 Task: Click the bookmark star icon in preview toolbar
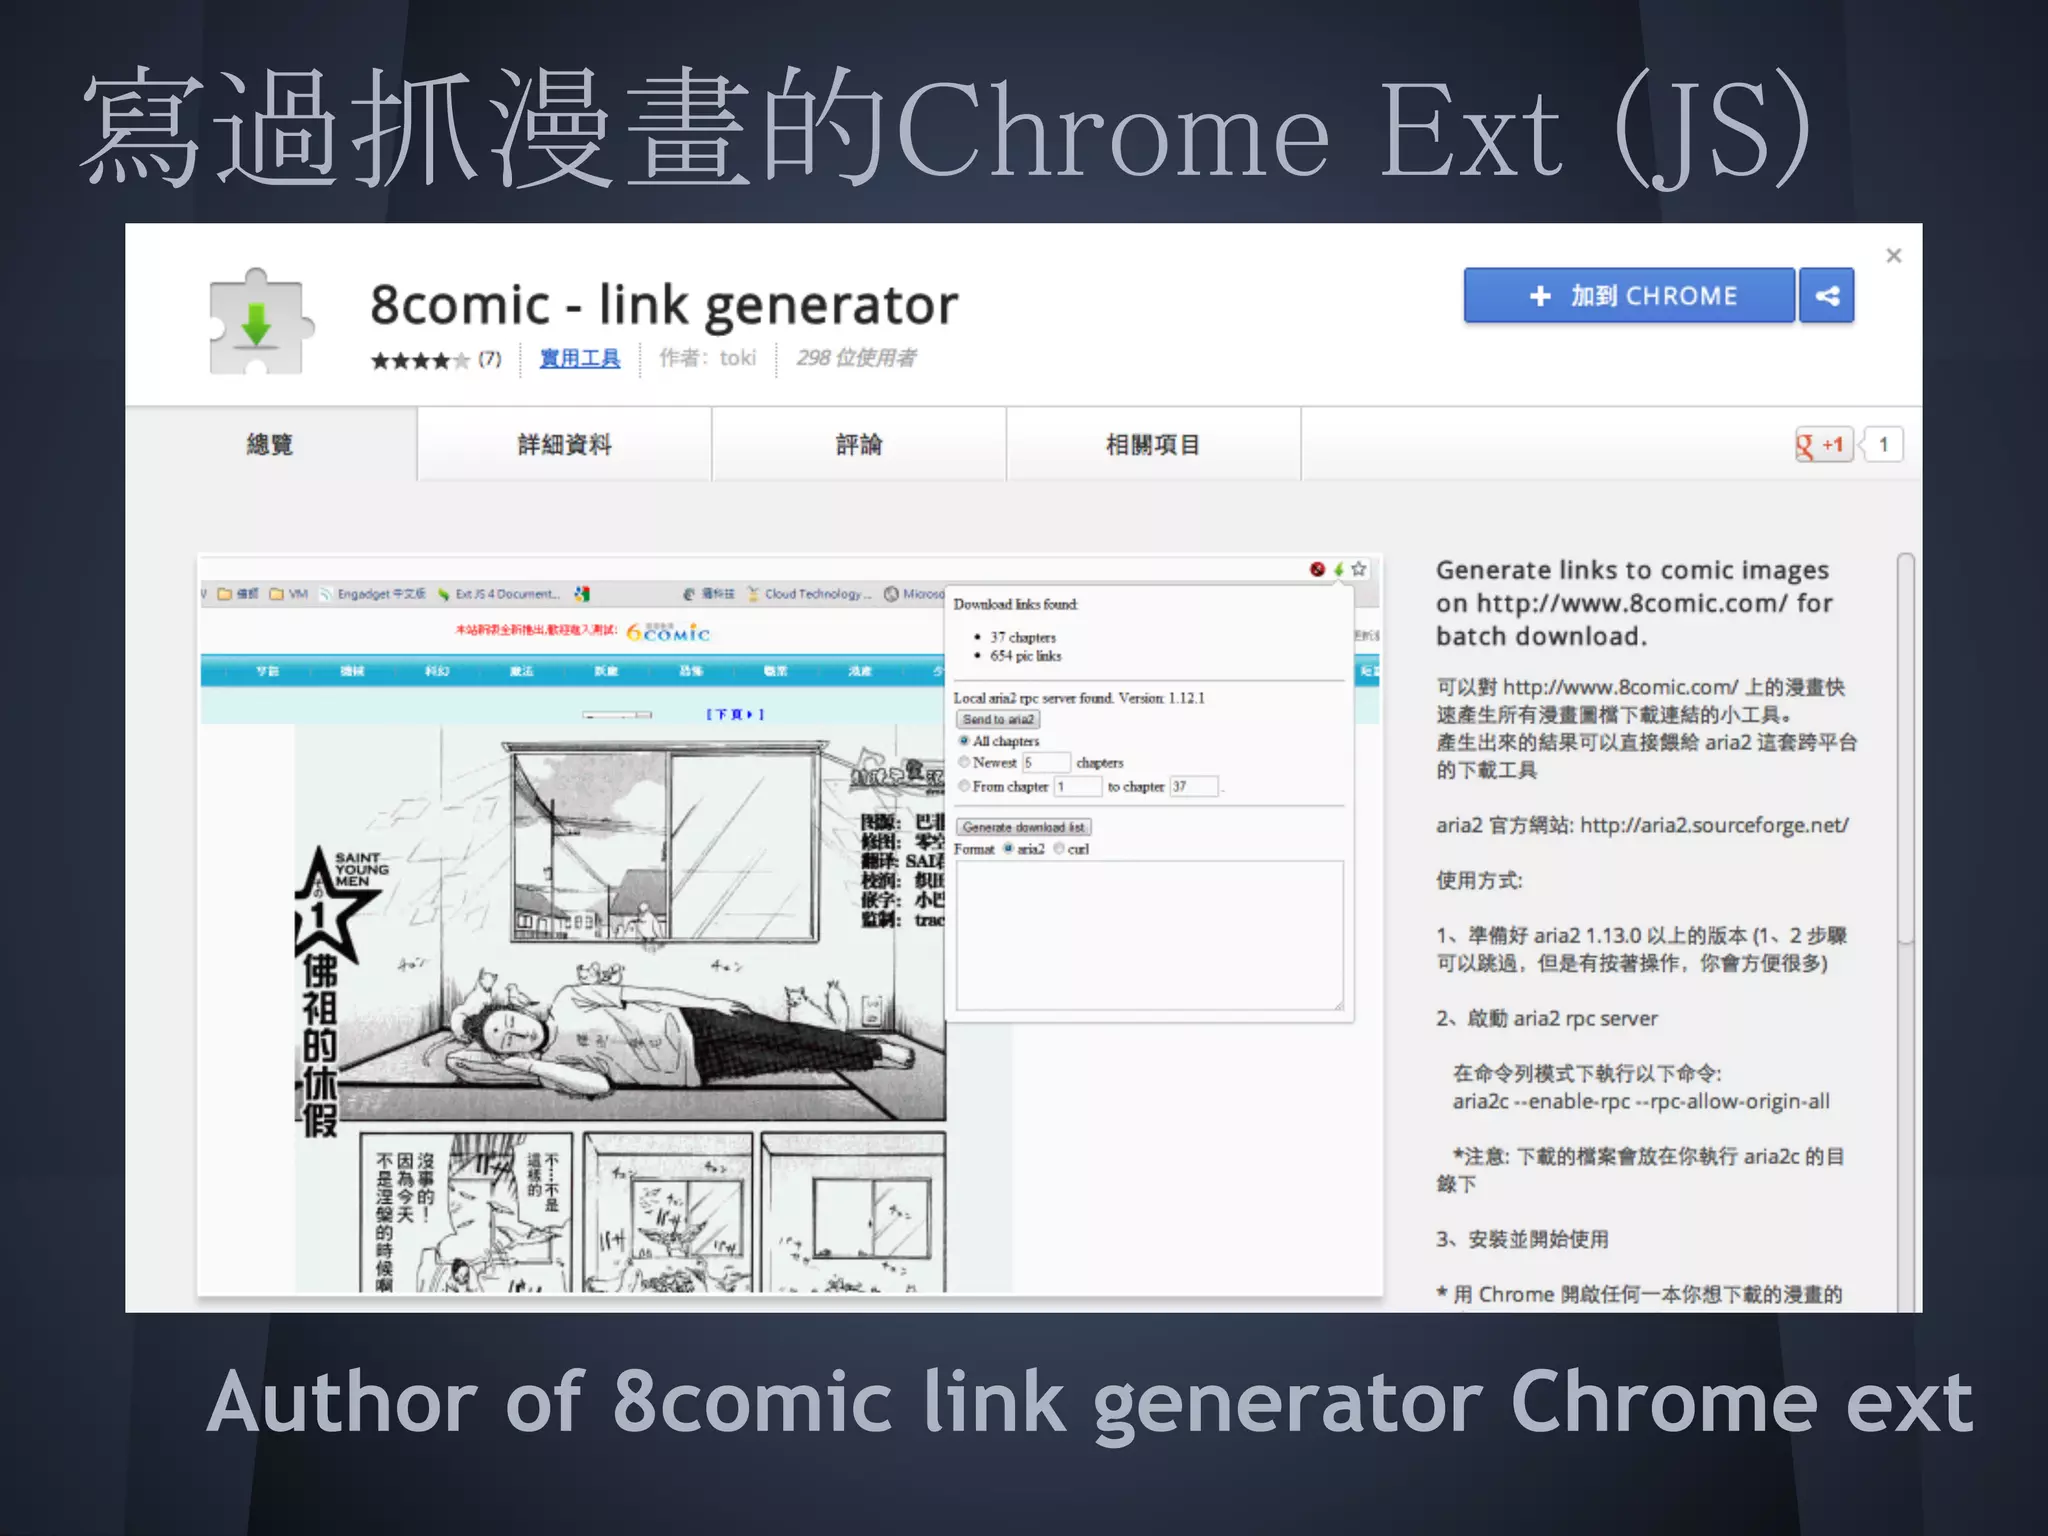1358,569
